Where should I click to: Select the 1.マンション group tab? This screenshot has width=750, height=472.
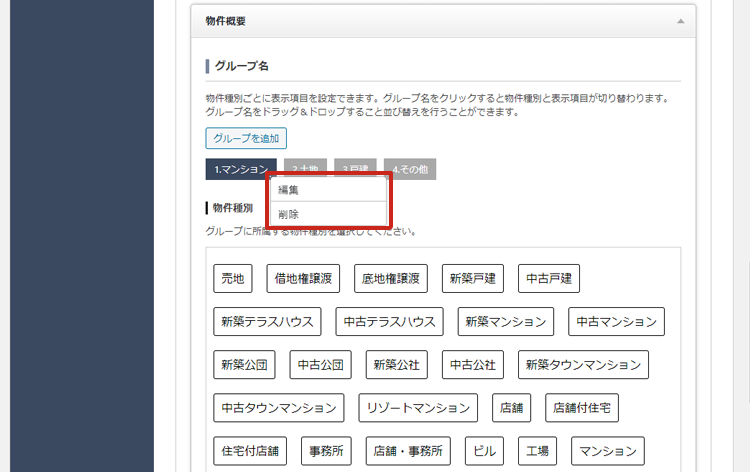240,170
